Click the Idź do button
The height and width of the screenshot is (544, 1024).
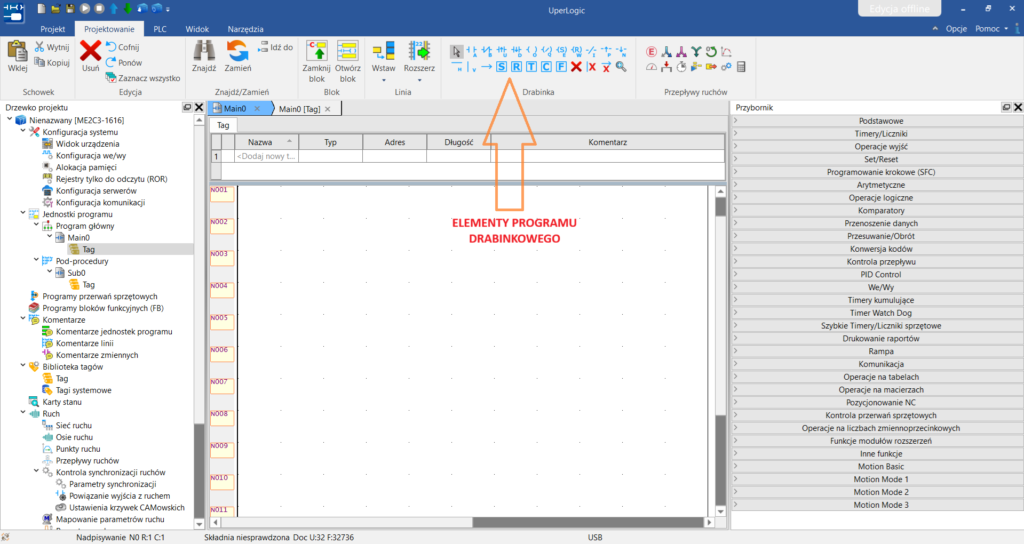(275, 47)
